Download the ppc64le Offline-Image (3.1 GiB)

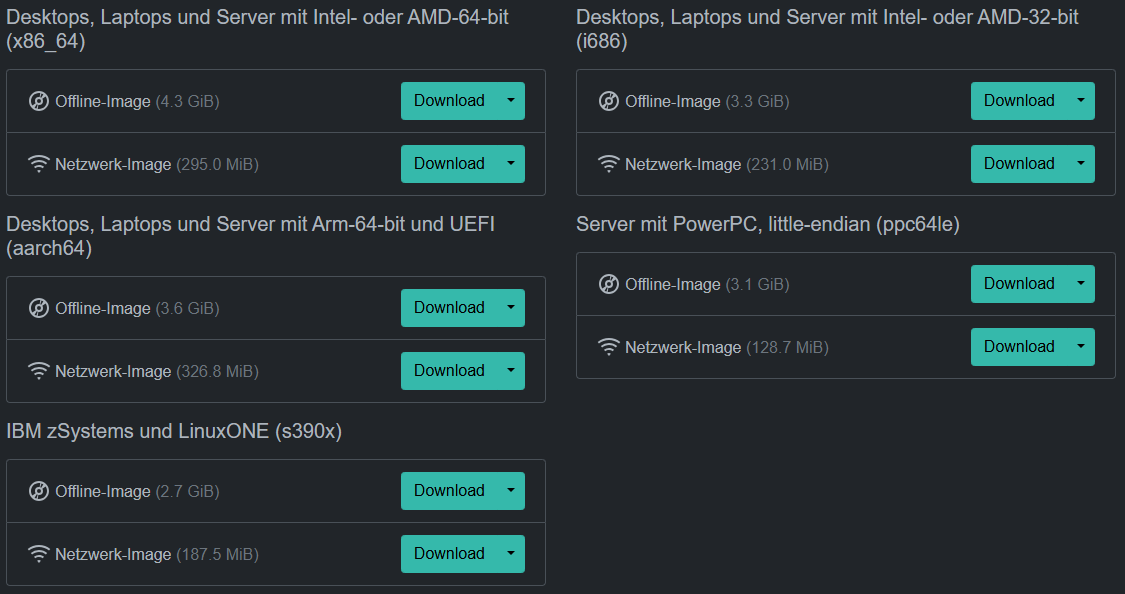coord(1019,284)
